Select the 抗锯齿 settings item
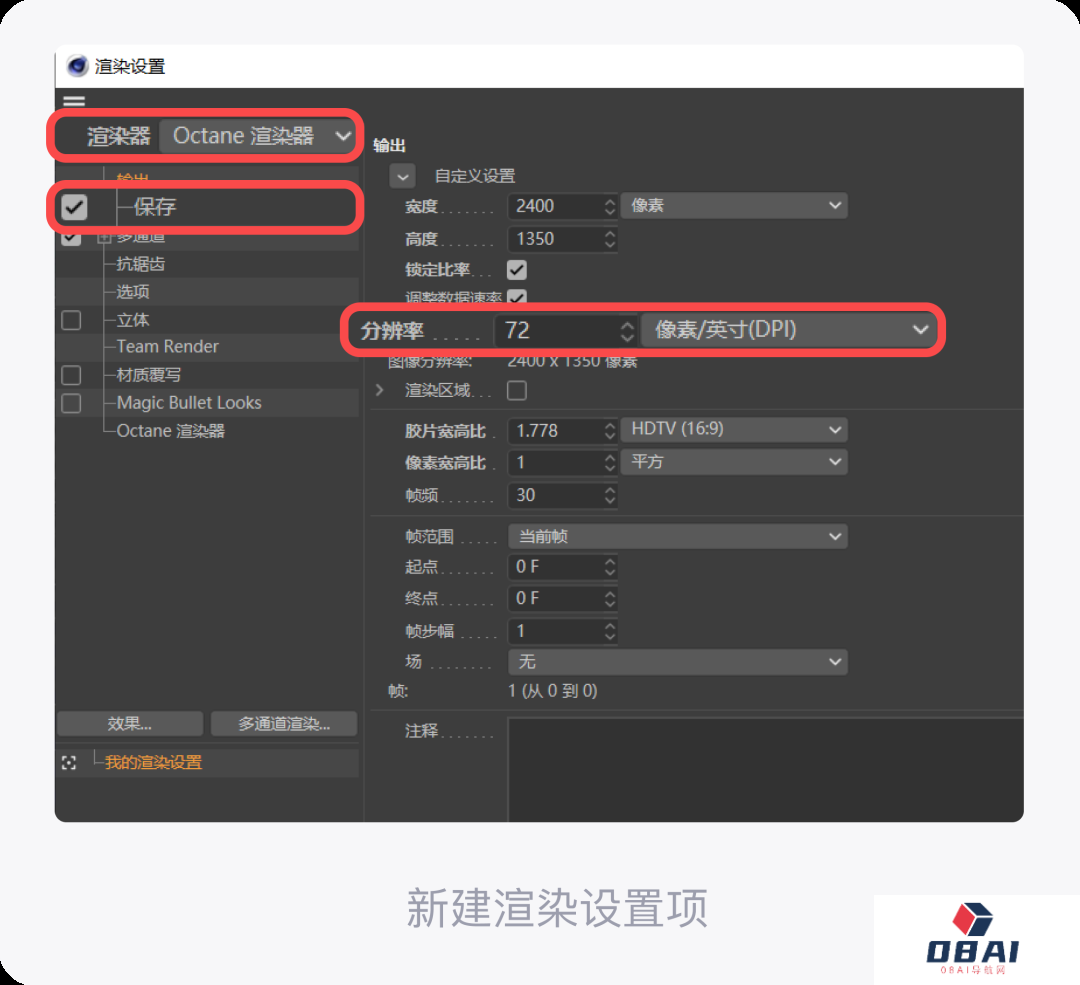The image size is (1080, 985). (x=141, y=264)
